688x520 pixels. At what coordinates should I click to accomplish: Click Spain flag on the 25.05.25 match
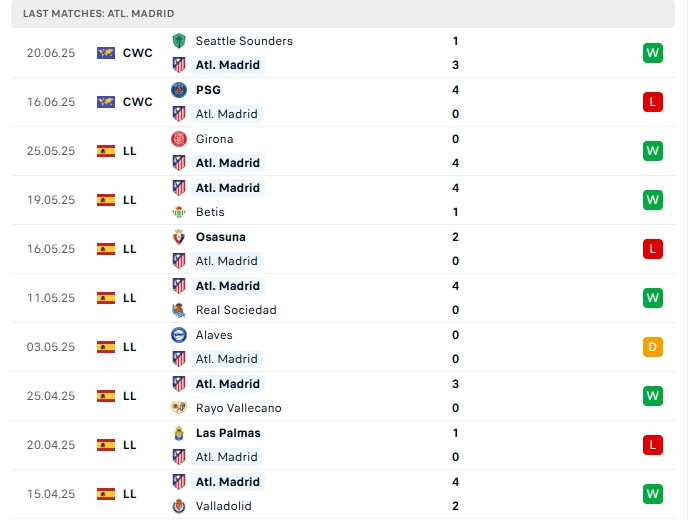tap(106, 151)
